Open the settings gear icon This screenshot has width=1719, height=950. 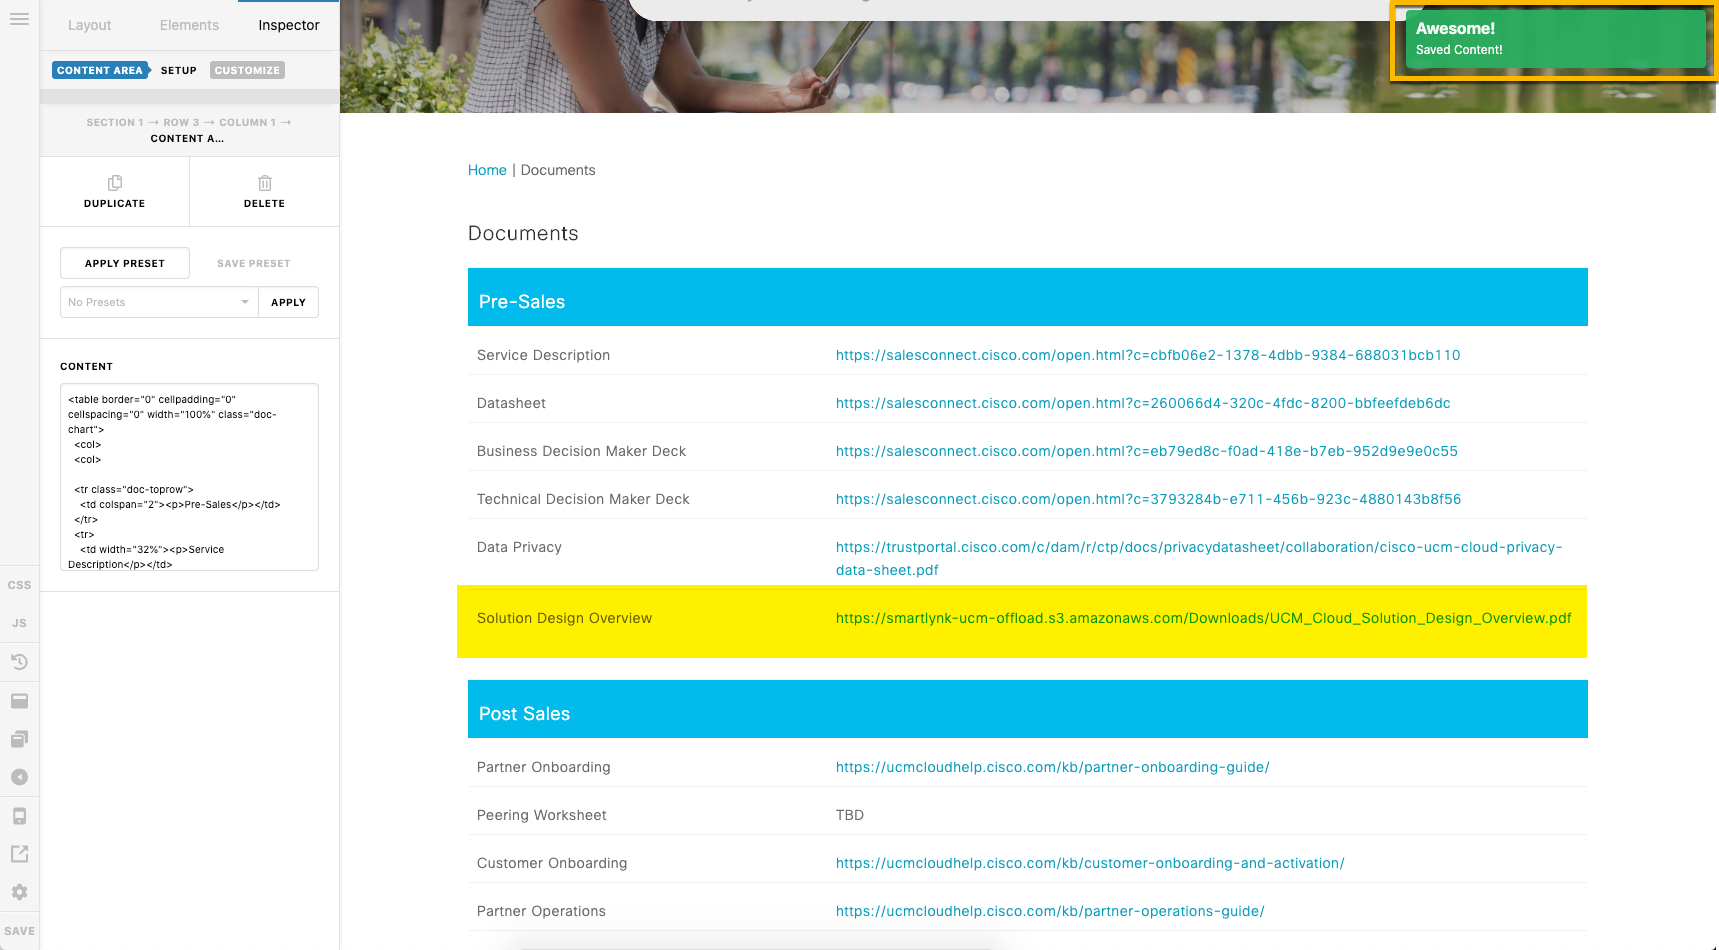(19, 892)
